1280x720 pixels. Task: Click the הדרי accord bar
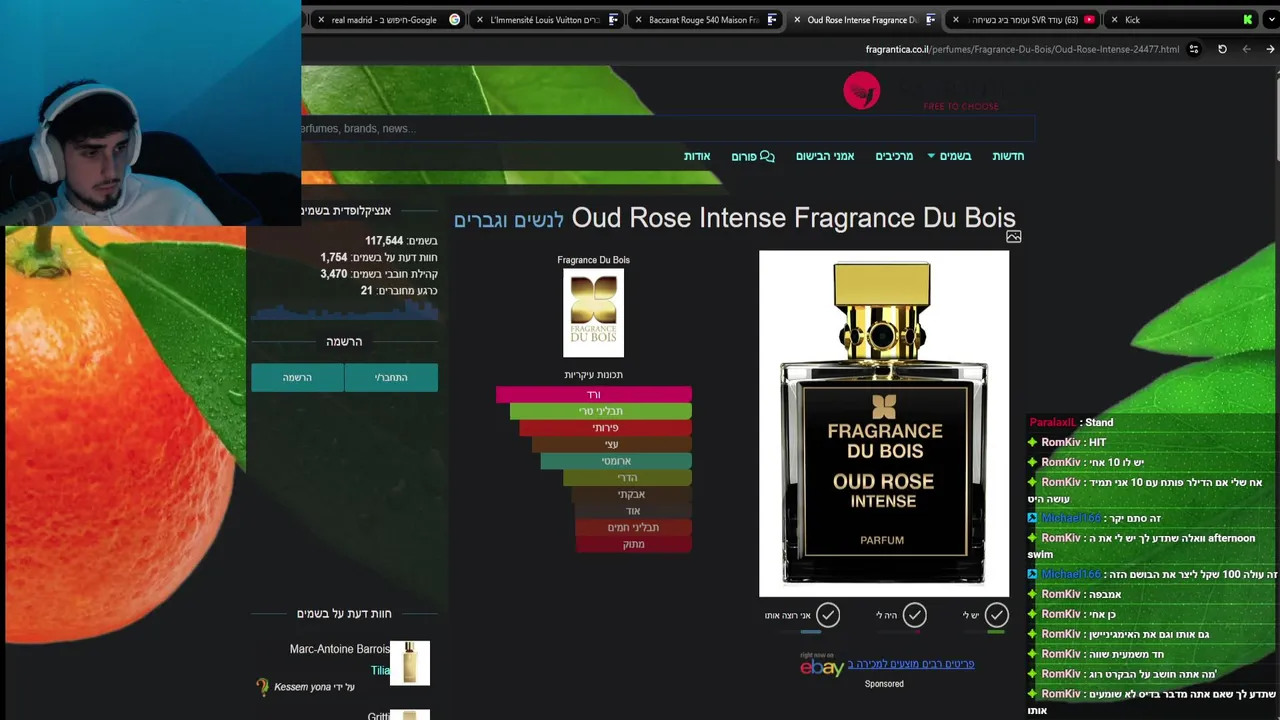click(627, 478)
